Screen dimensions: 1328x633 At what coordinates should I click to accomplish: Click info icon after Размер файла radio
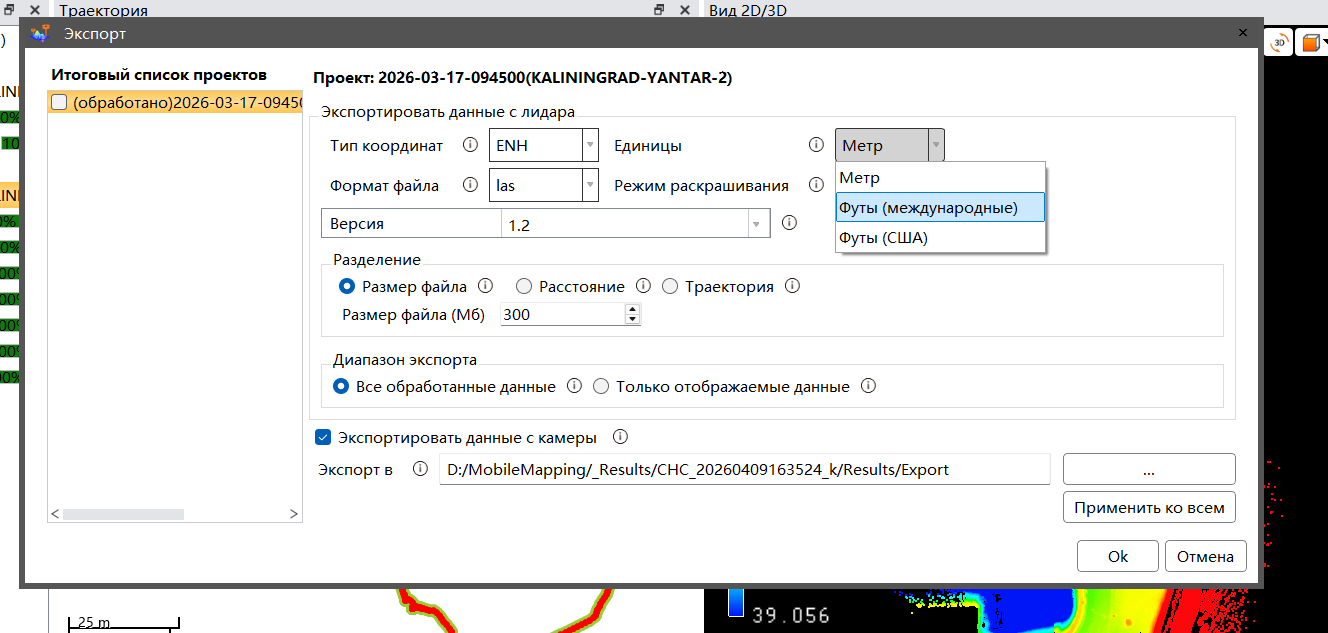pyautogui.click(x=486, y=286)
